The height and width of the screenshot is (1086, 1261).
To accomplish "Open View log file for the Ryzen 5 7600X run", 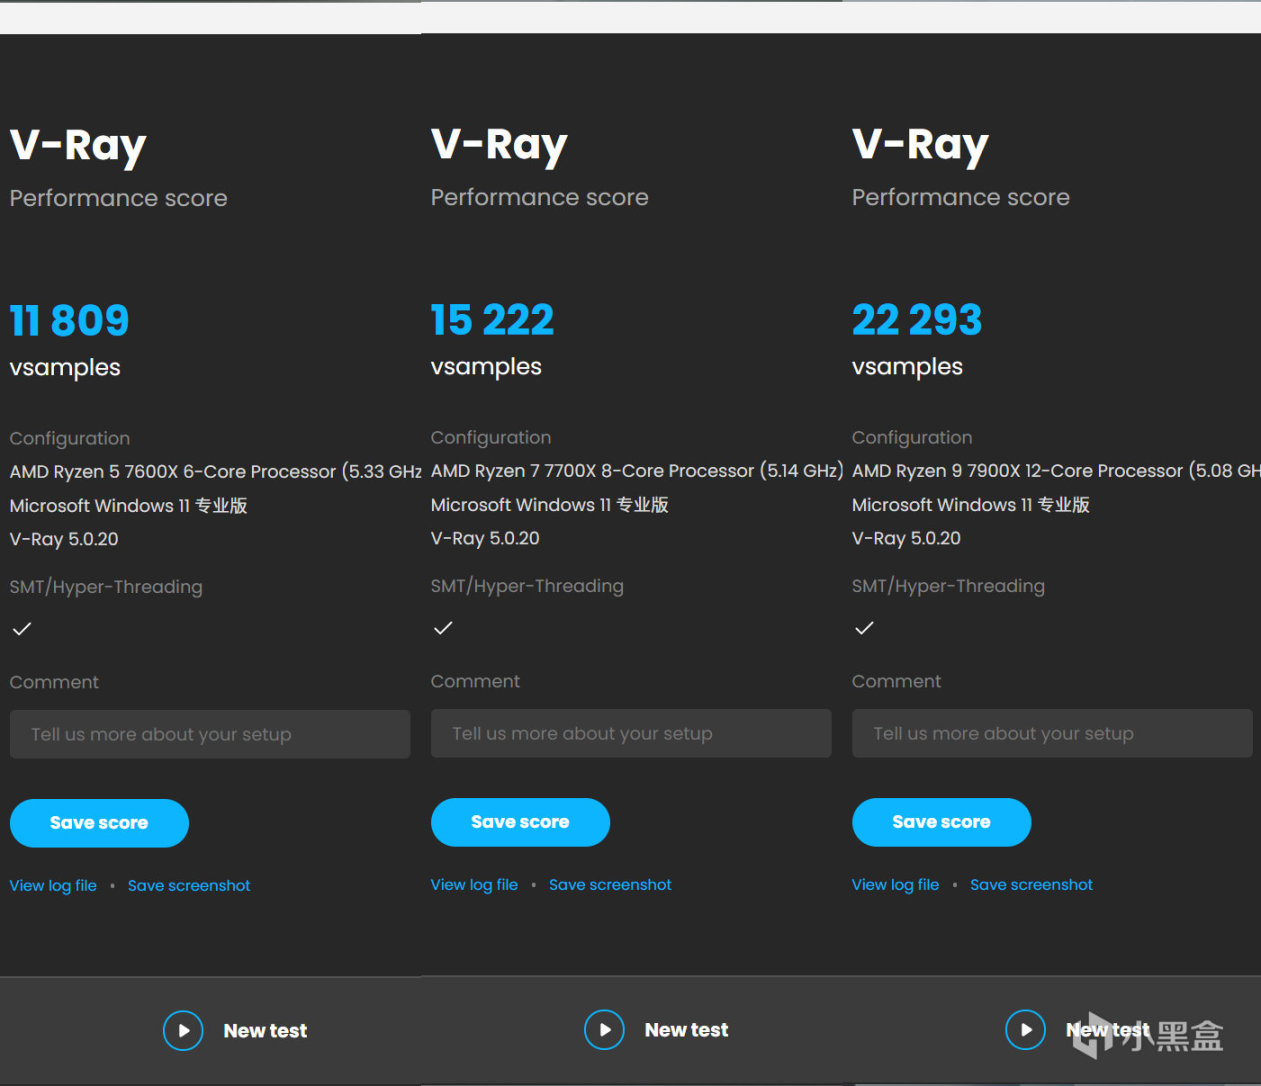I will [x=53, y=886].
